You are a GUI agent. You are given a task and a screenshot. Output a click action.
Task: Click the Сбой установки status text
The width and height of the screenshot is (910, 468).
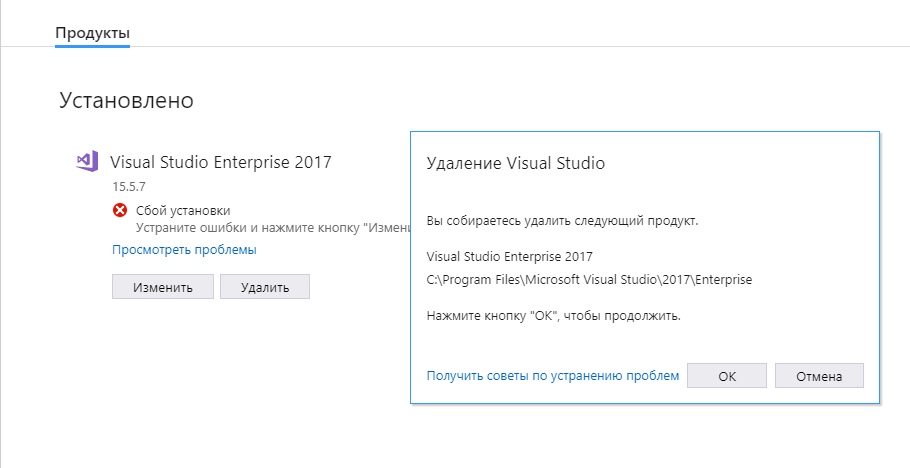tap(183, 210)
